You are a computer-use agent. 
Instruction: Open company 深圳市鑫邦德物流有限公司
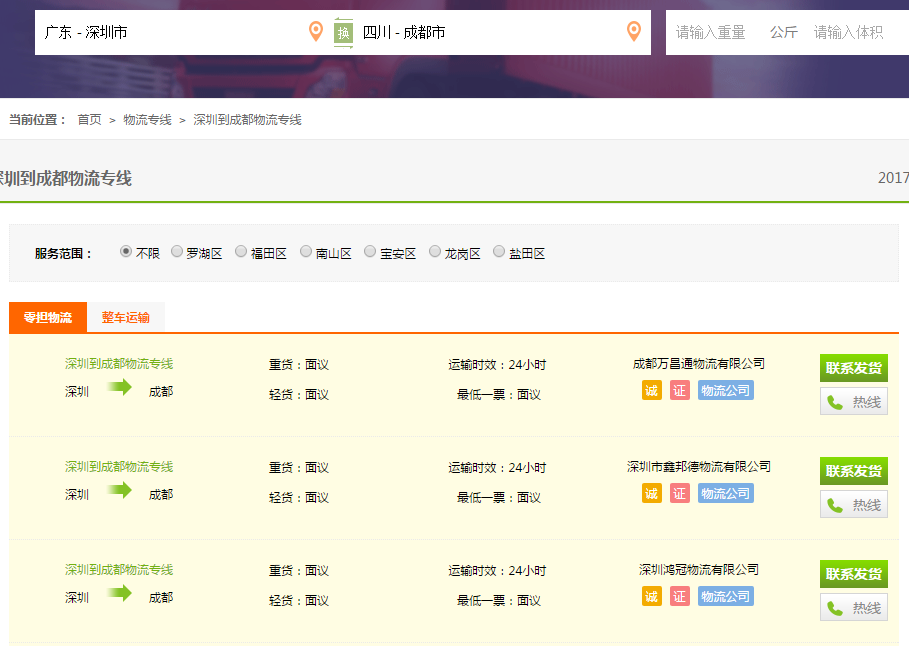click(x=699, y=466)
